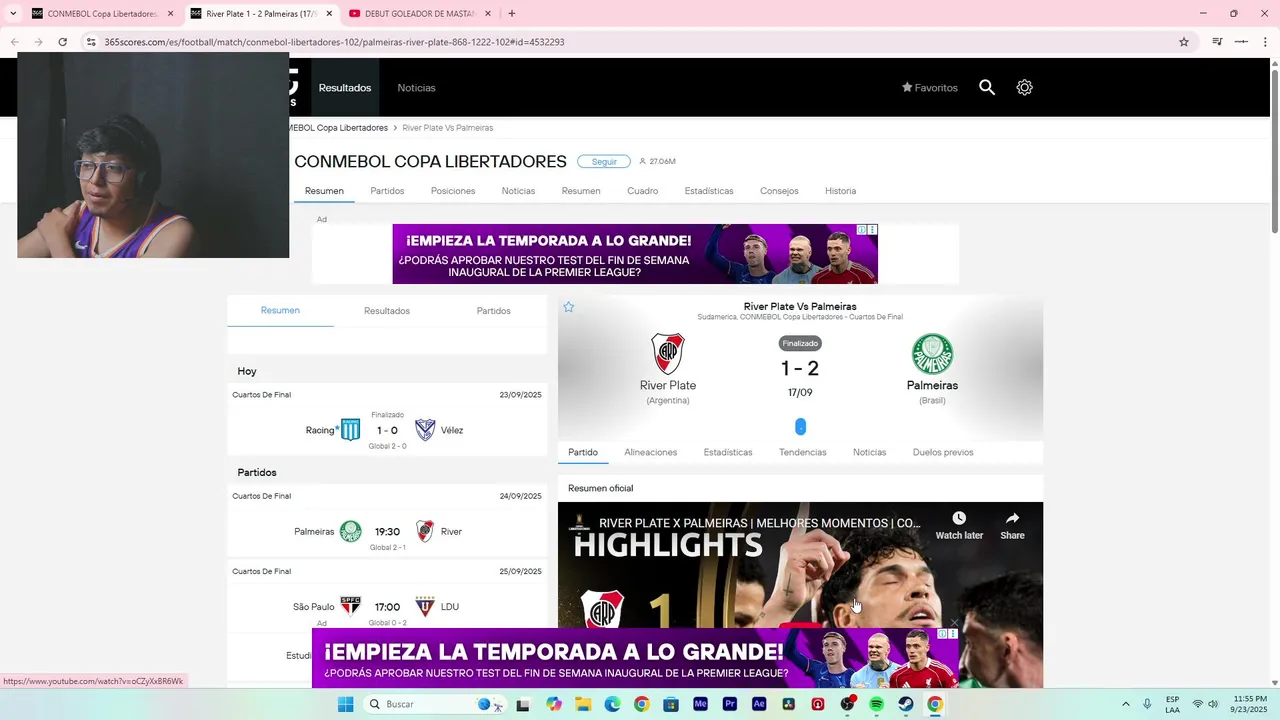Select Partidos tab in left panel
The height and width of the screenshot is (720, 1280).
(x=493, y=311)
